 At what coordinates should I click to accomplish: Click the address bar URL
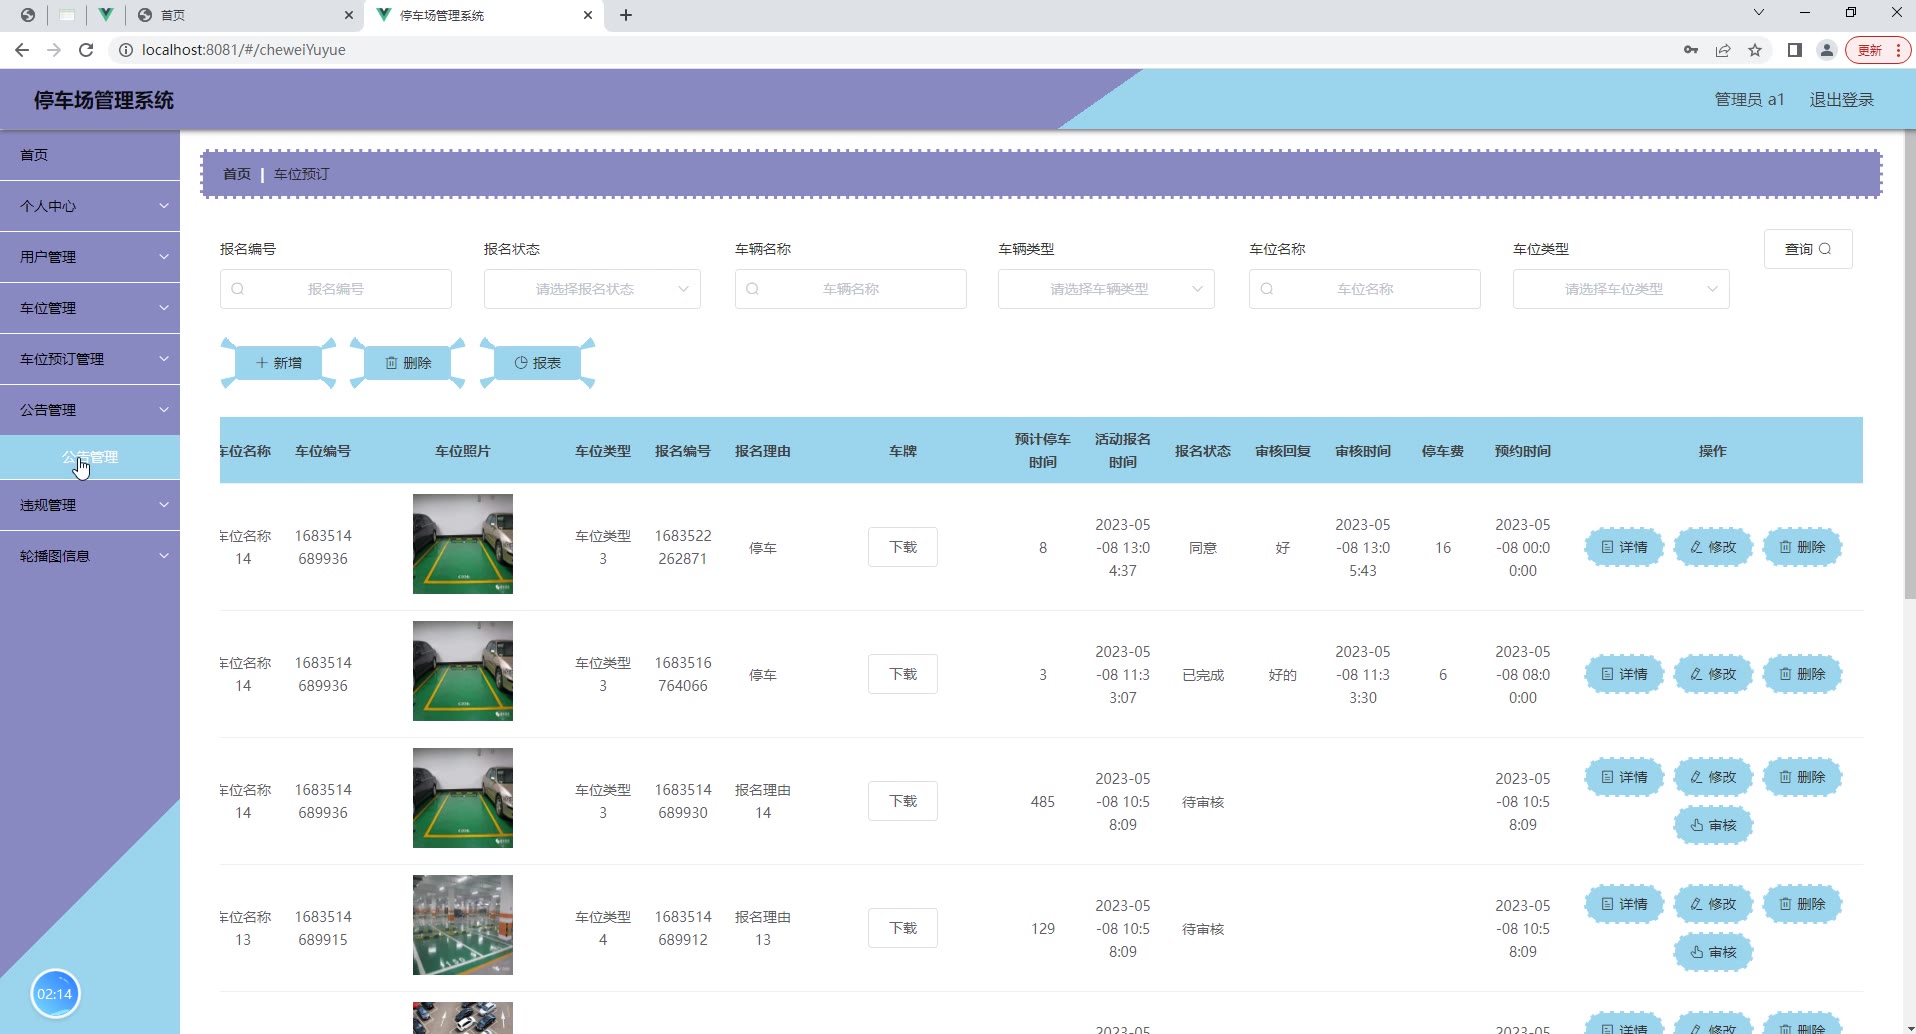pyautogui.click(x=244, y=50)
